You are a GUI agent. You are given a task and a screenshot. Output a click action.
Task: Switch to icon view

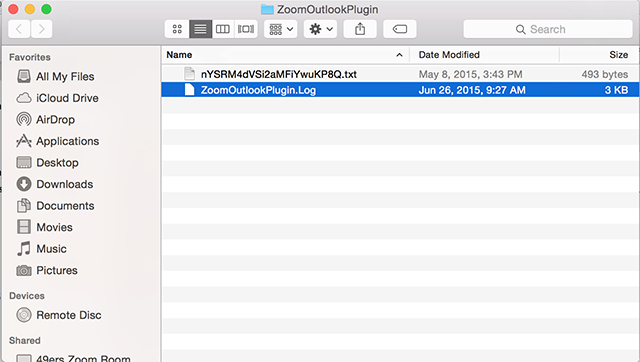tap(177, 29)
